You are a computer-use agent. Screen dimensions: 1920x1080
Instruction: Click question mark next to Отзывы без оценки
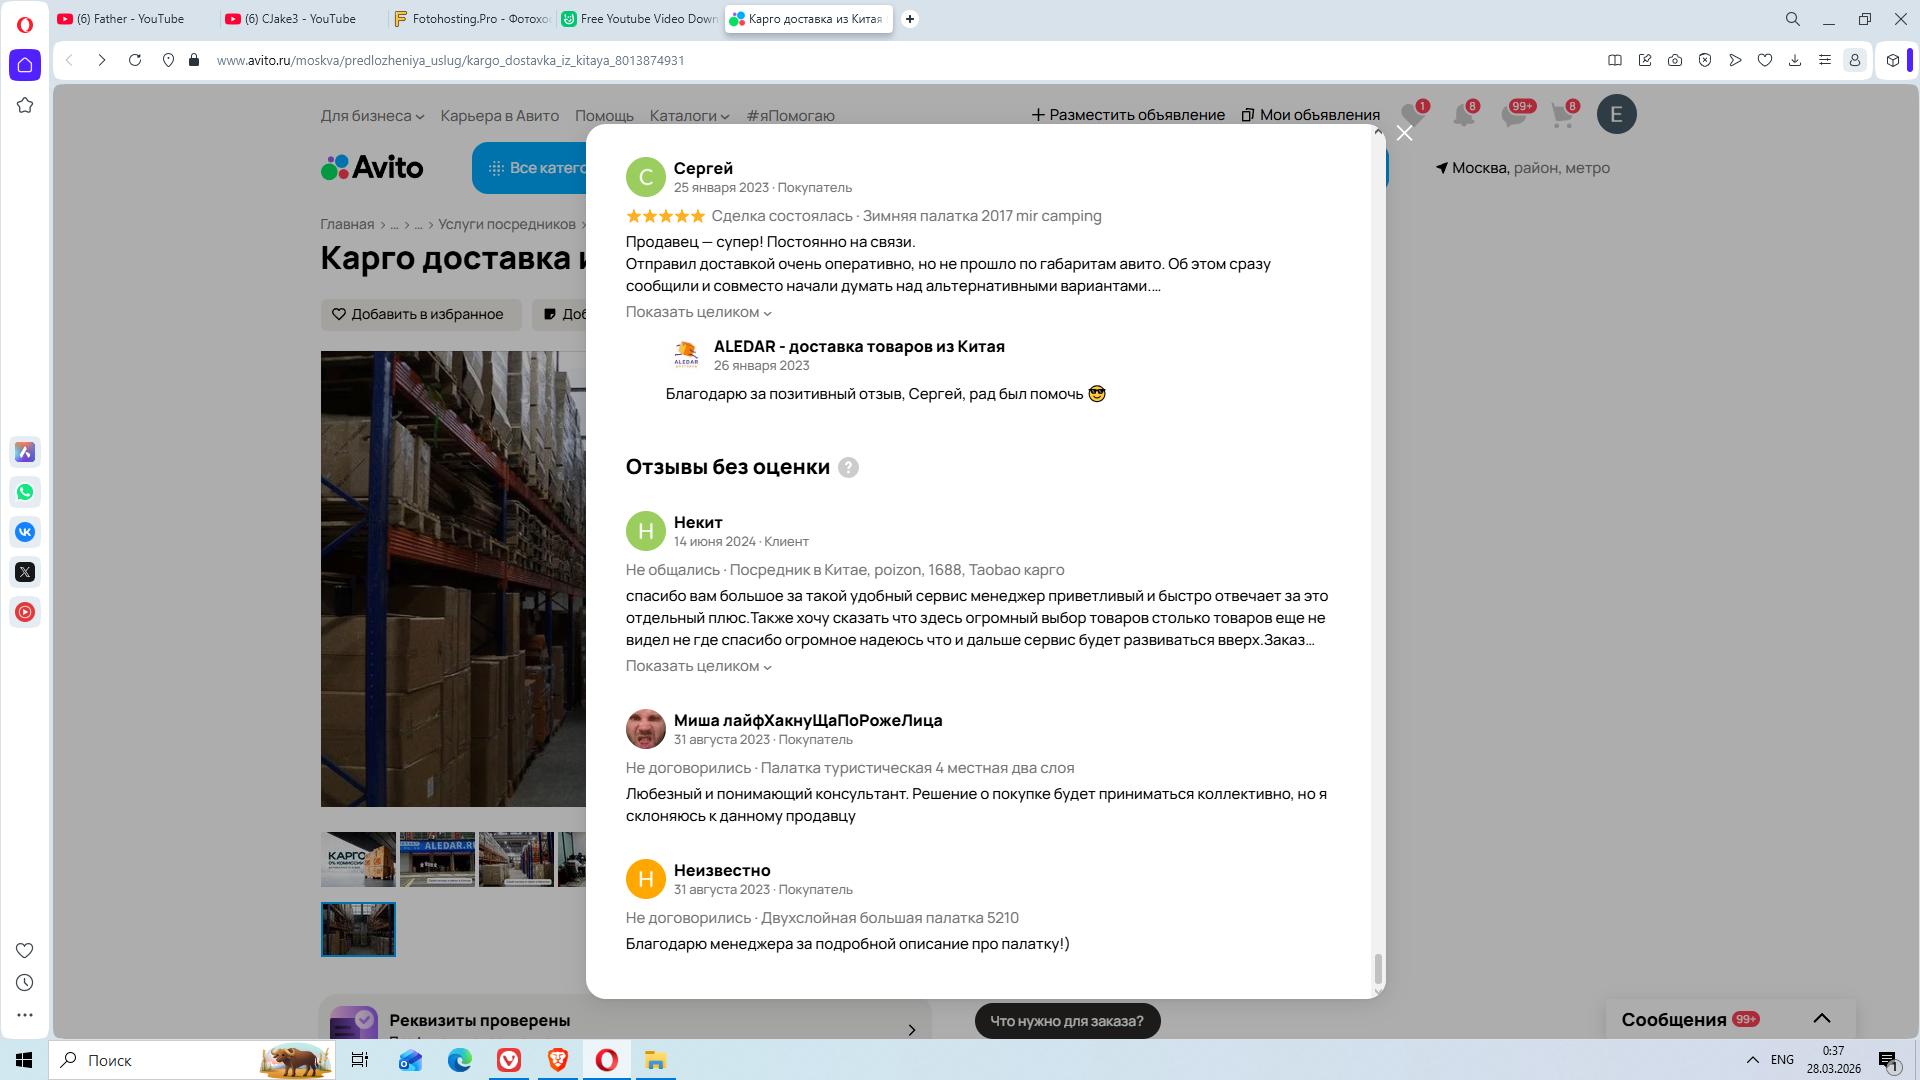click(848, 467)
